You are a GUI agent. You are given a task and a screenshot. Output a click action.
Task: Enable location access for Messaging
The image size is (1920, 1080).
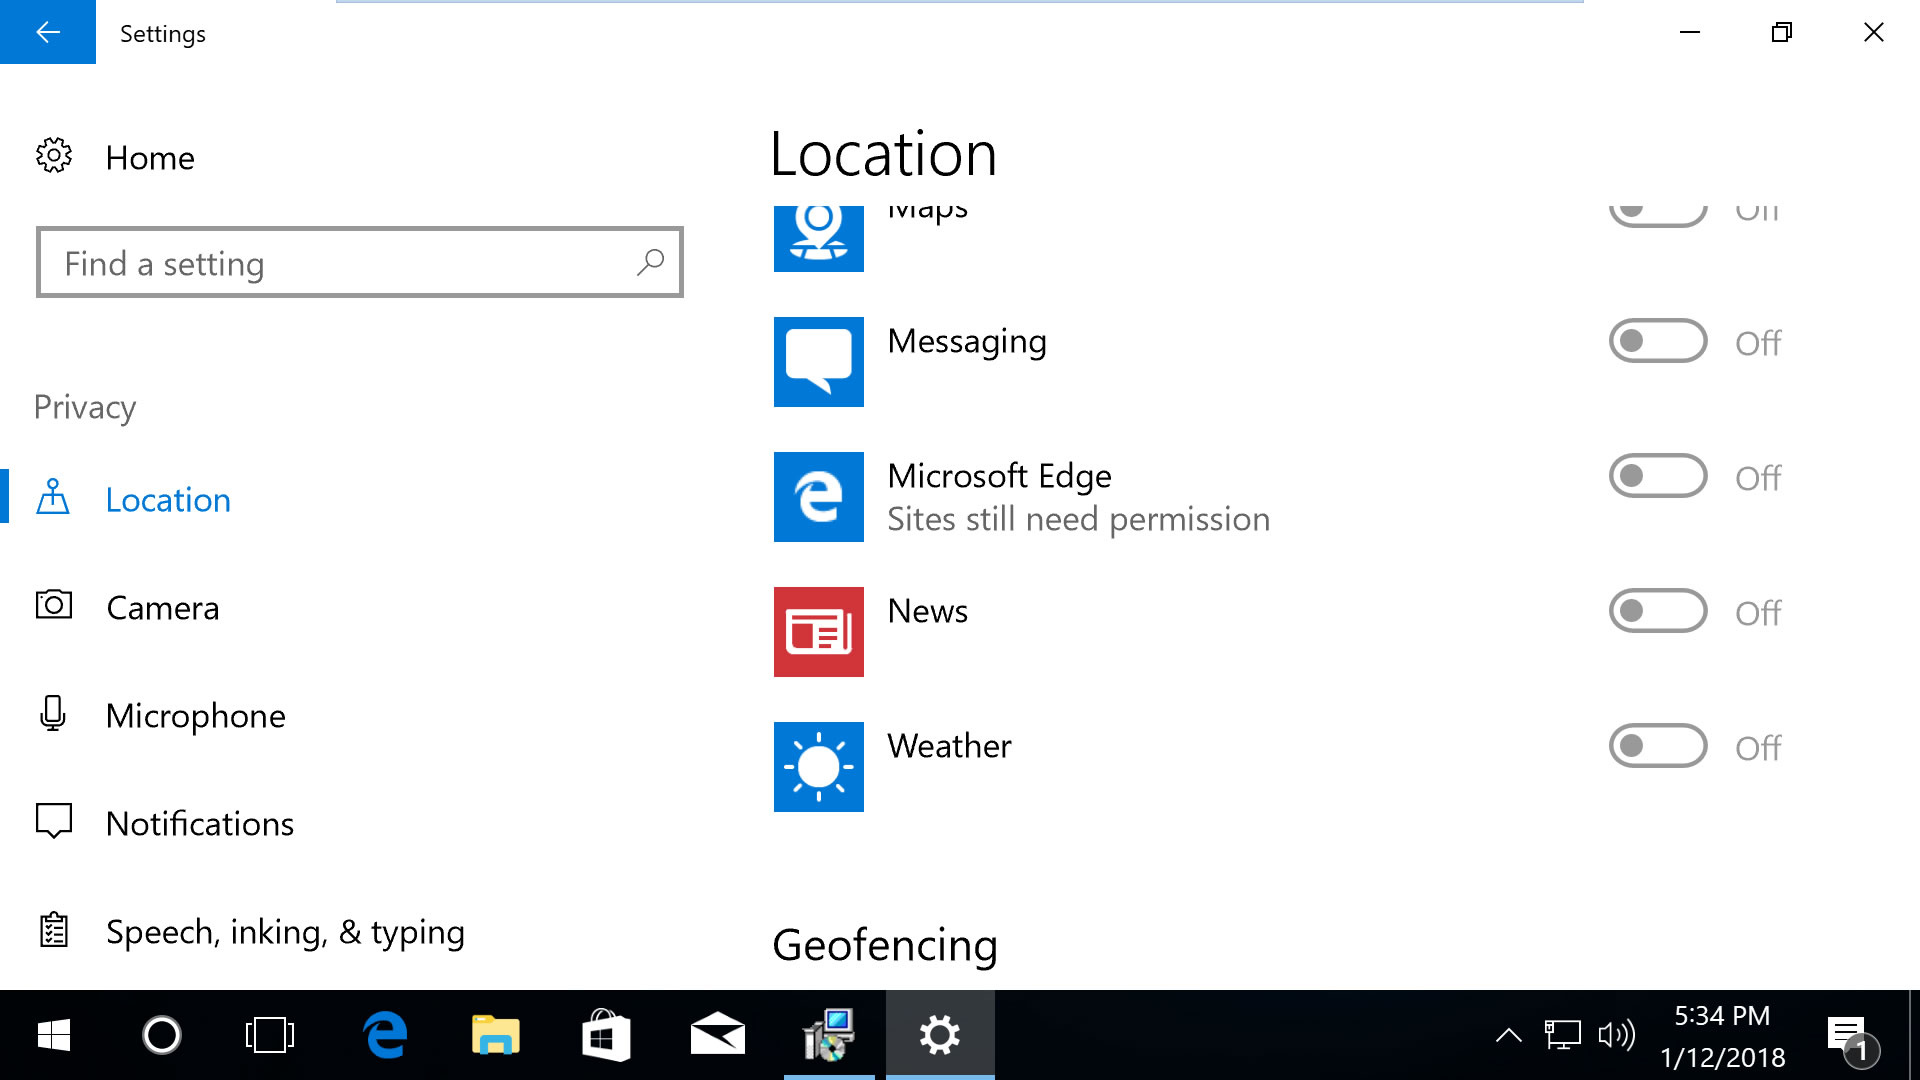1657,341
